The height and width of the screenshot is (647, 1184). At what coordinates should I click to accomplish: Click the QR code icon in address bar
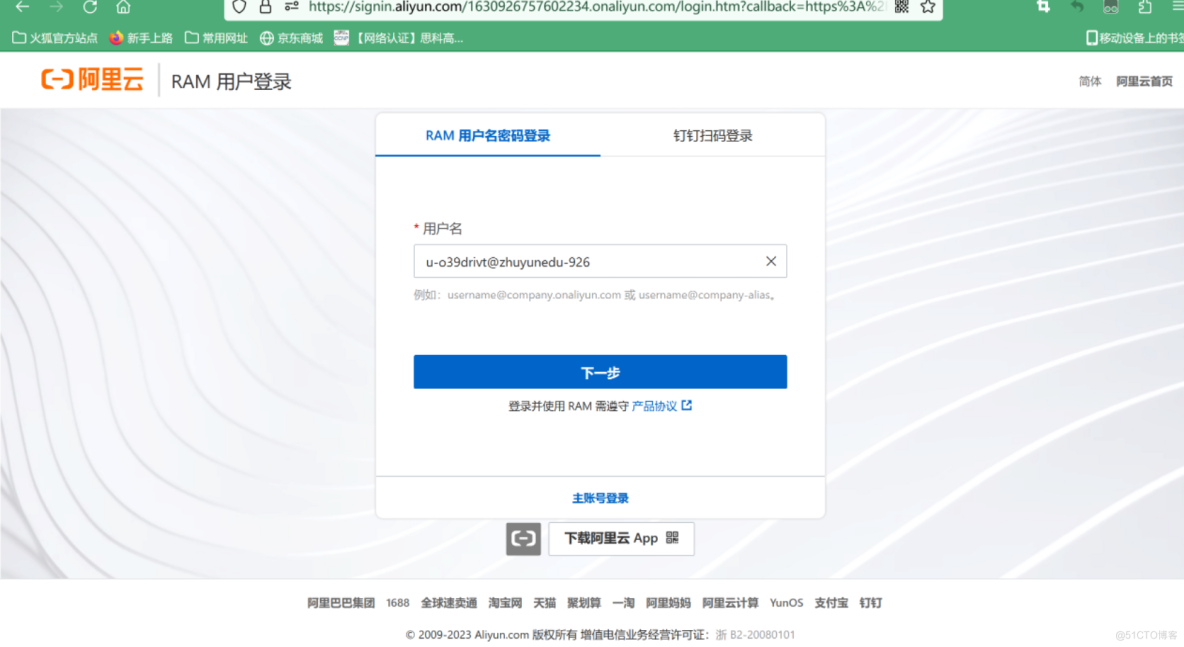click(901, 7)
